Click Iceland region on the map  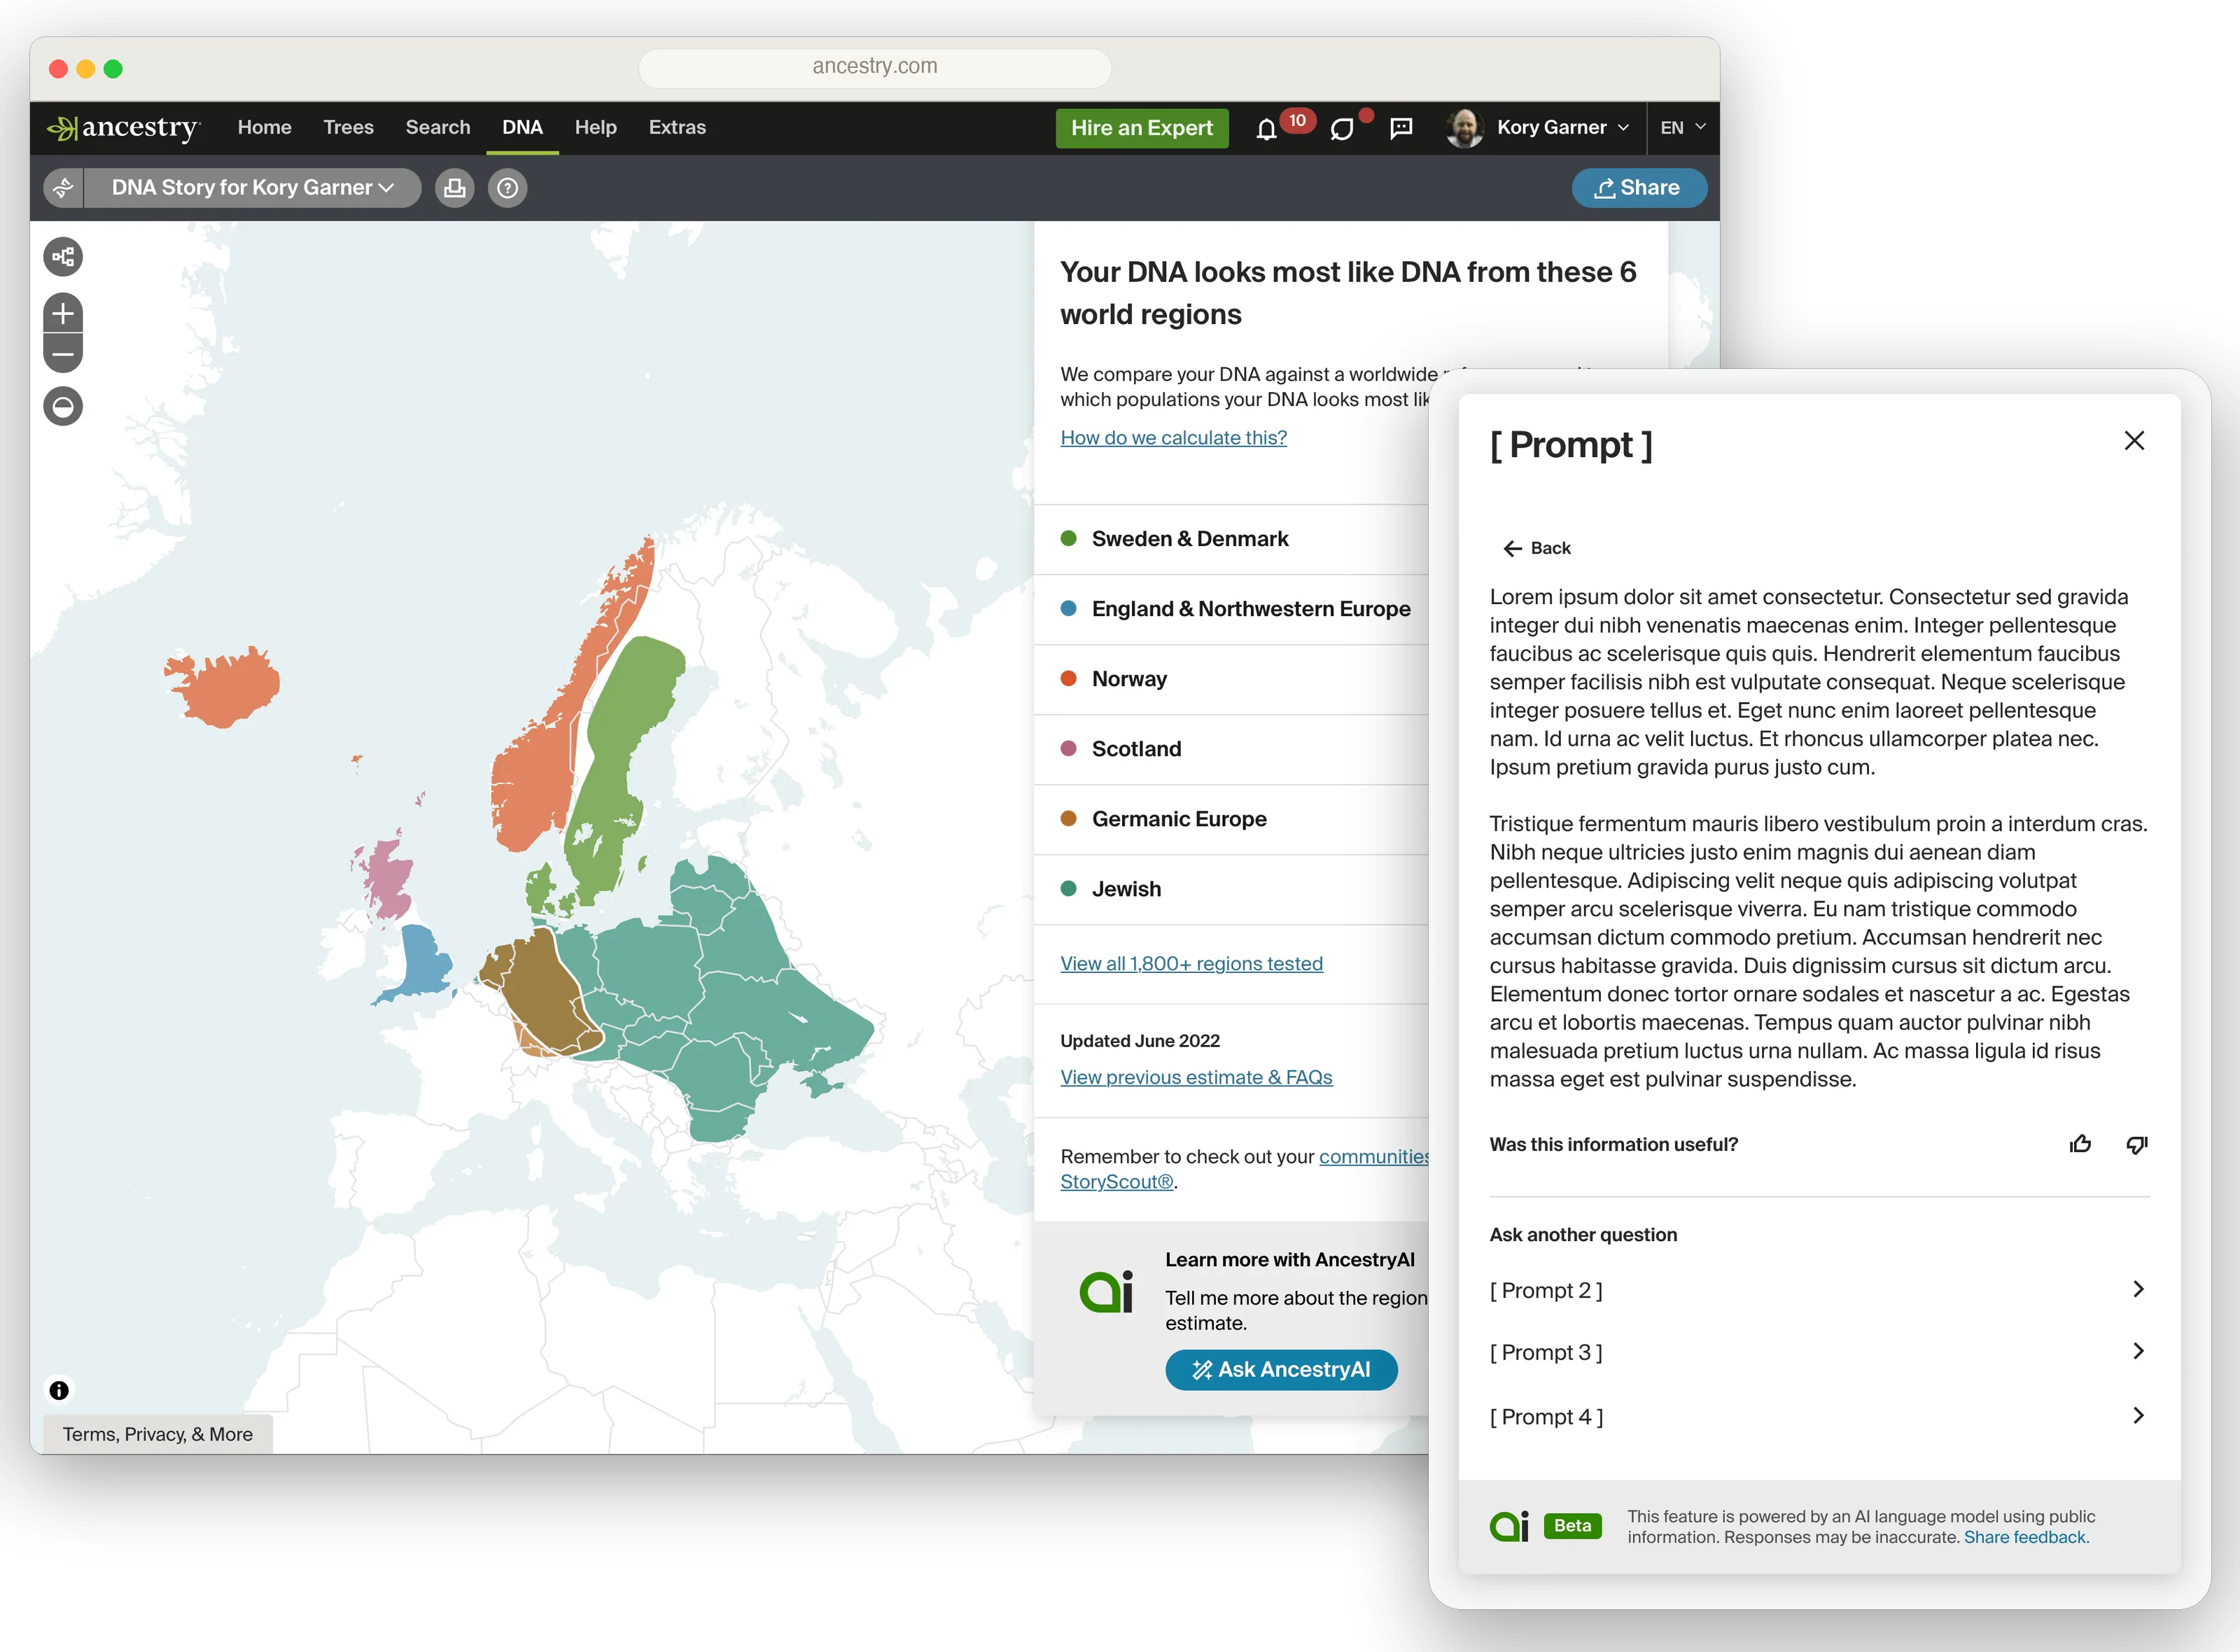point(225,688)
